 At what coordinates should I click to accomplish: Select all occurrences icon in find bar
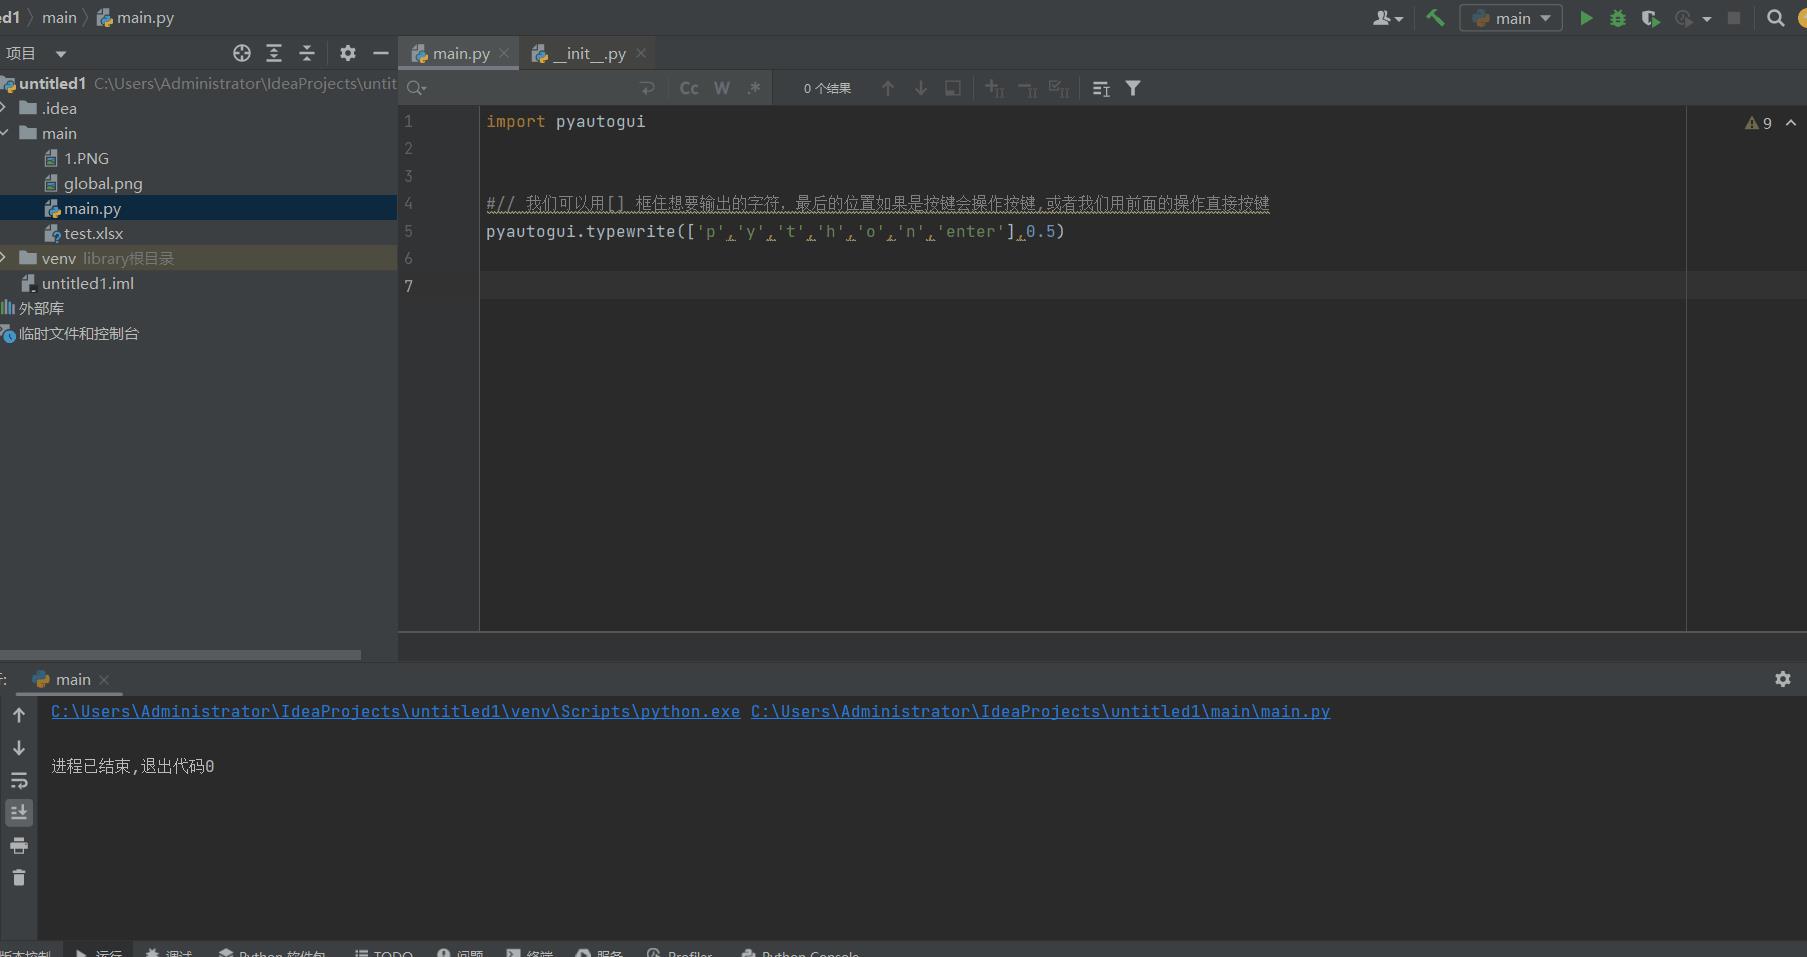1059,88
